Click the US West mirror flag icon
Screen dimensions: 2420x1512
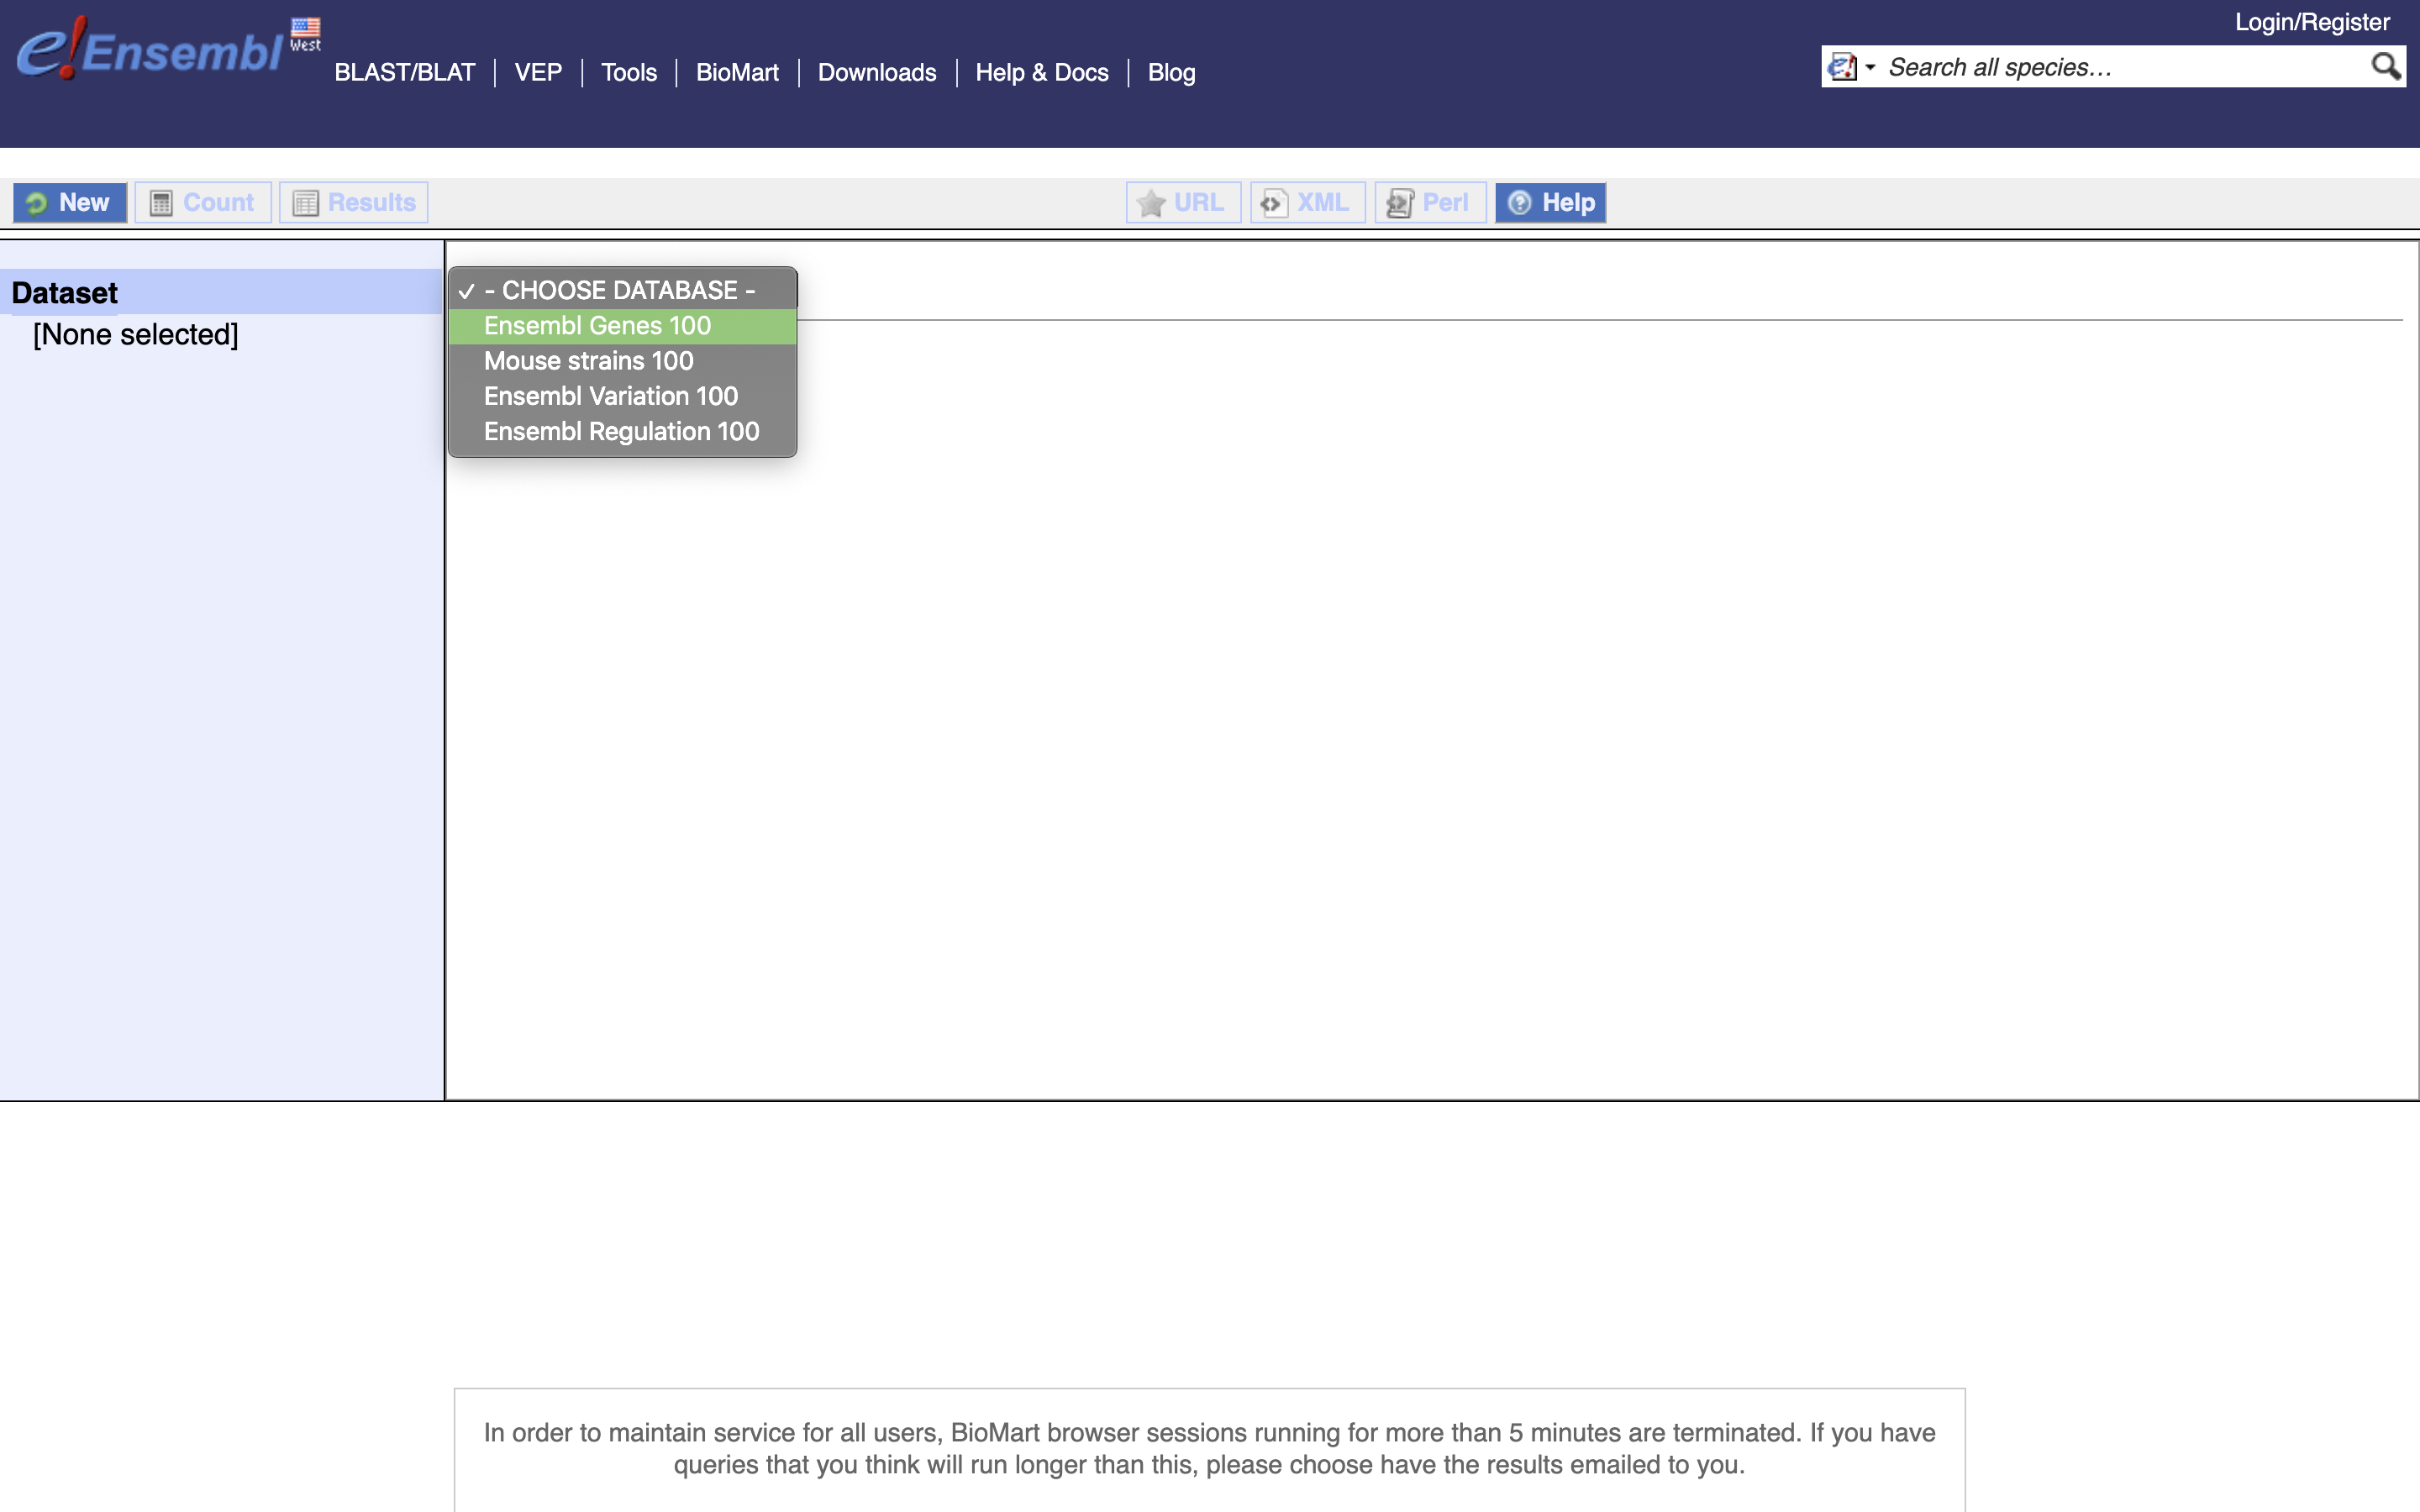click(x=305, y=34)
